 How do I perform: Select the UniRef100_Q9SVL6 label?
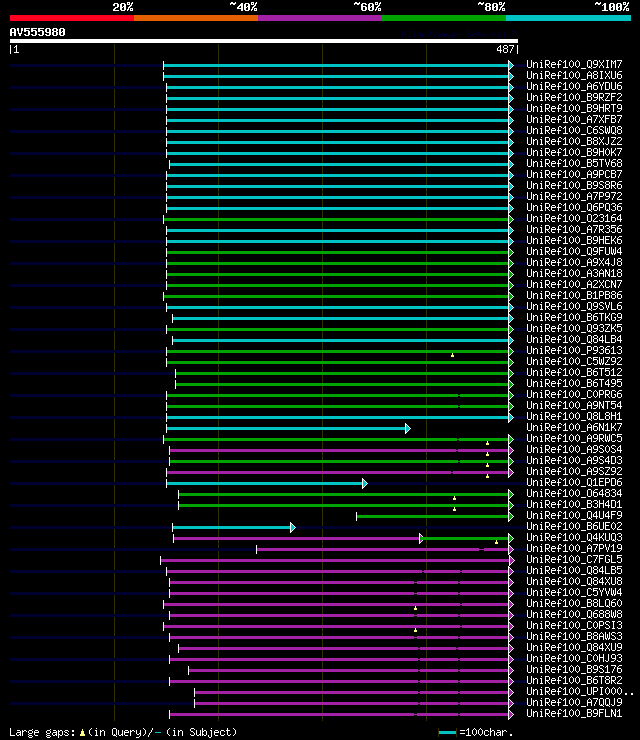click(x=574, y=306)
